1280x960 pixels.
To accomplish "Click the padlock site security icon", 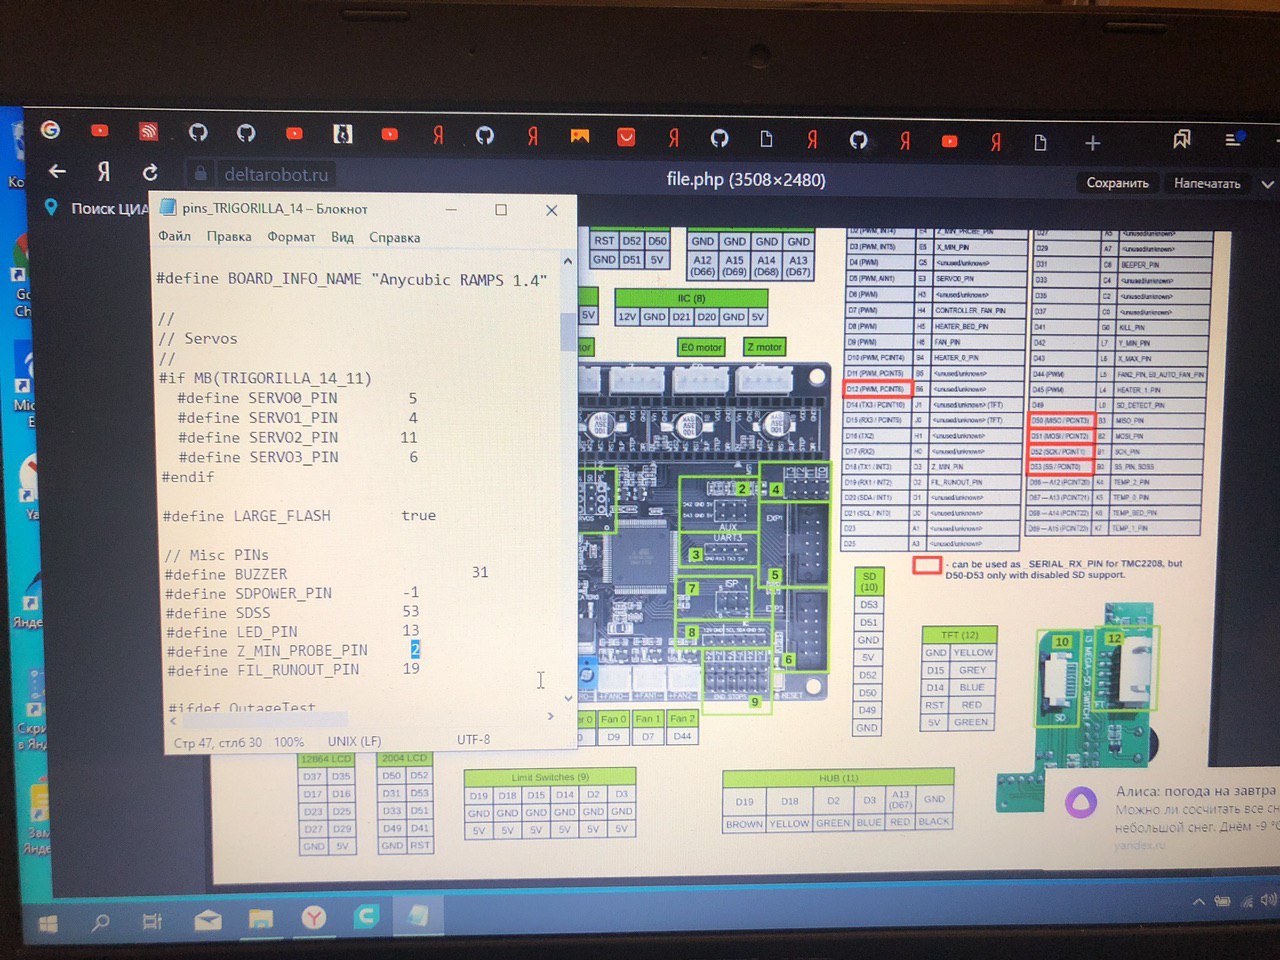I will click(200, 174).
